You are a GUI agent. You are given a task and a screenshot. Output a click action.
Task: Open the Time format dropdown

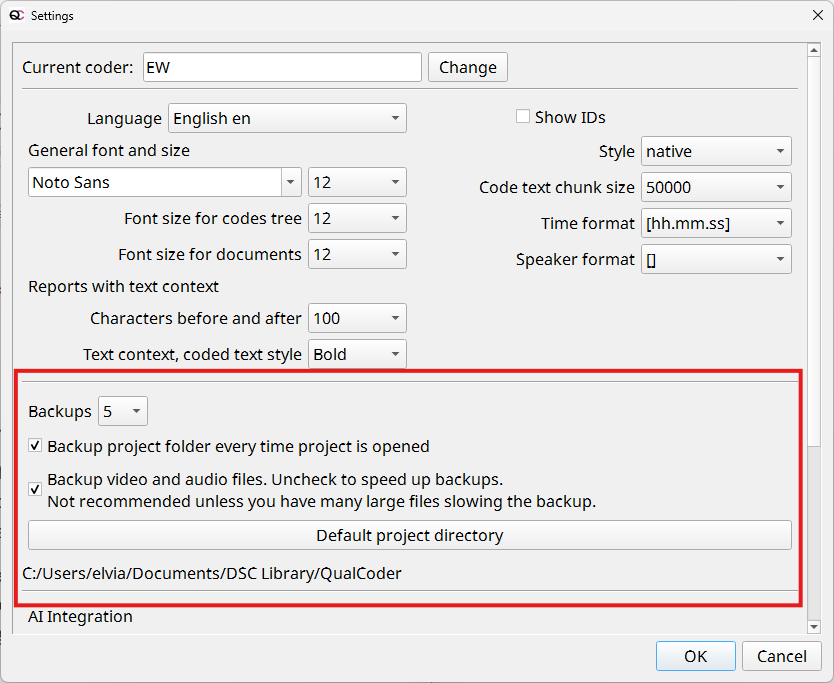click(716, 223)
